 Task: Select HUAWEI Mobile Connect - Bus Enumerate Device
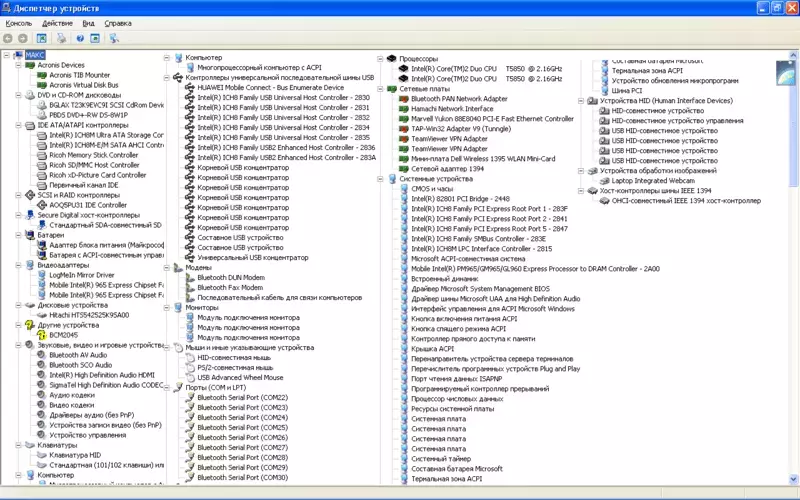[270, 87]
